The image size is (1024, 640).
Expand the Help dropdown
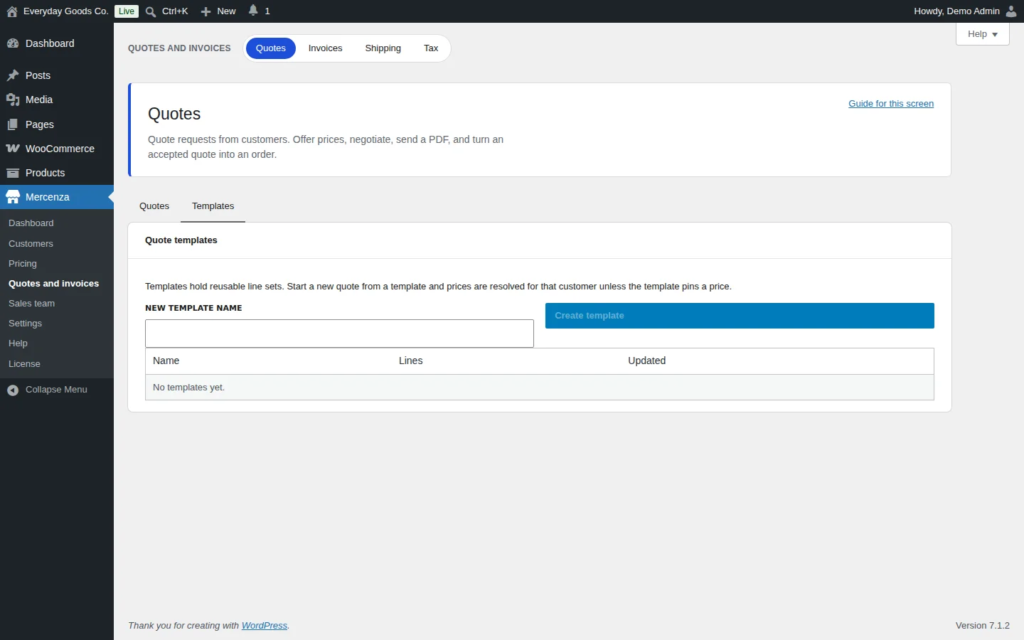(982, 34)
